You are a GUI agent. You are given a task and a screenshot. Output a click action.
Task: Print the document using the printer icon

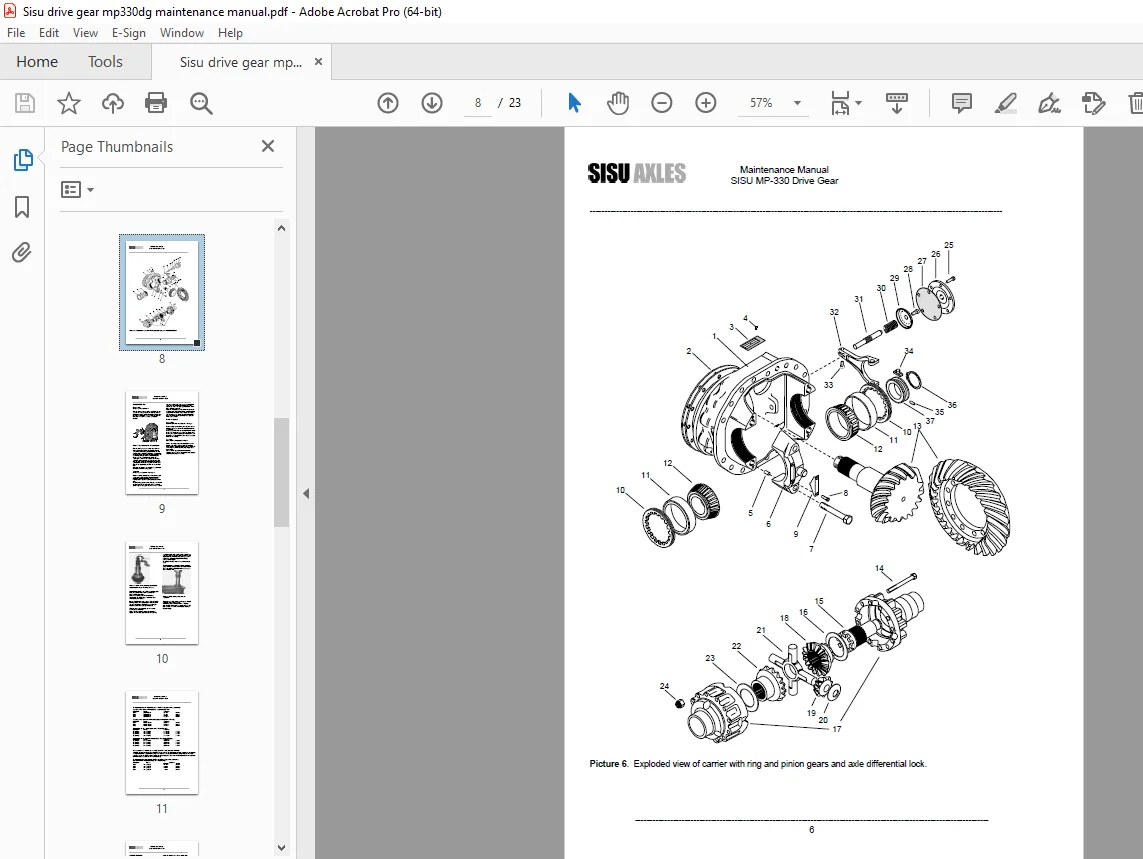coord(156,103)
